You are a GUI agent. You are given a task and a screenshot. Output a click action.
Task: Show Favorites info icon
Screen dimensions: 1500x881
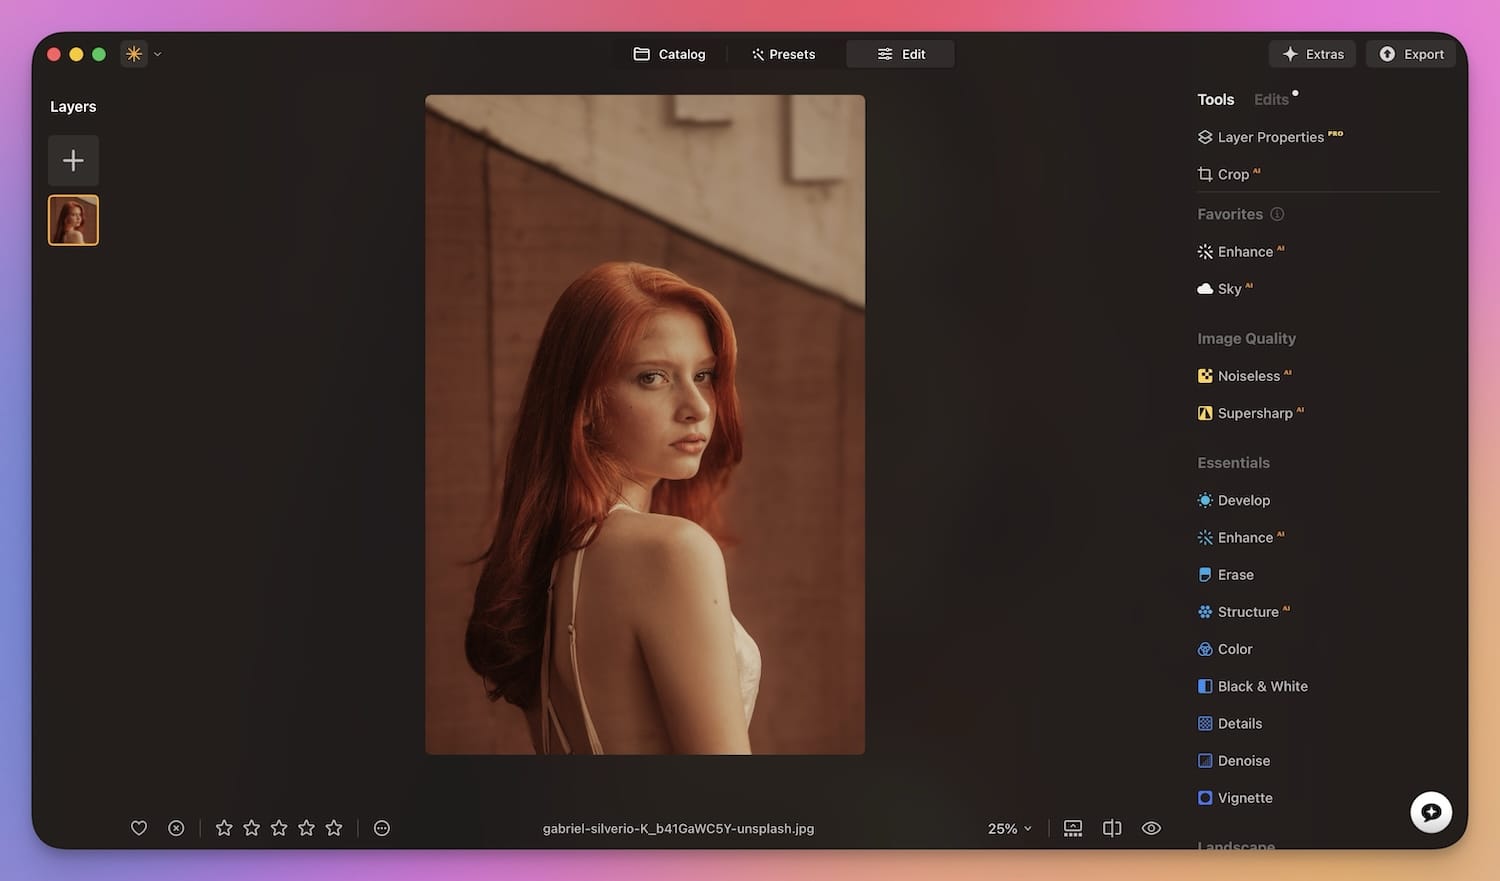coord(1277,214)
